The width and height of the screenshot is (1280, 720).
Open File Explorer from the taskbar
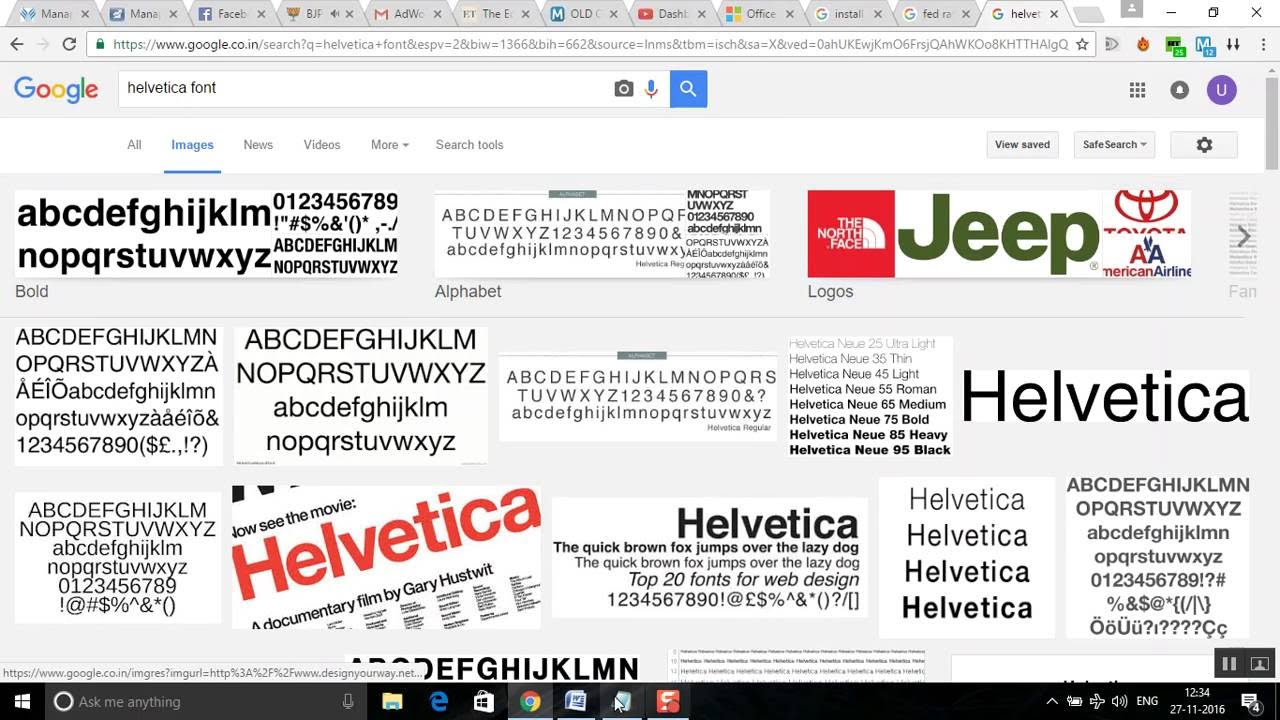[392, 701]
